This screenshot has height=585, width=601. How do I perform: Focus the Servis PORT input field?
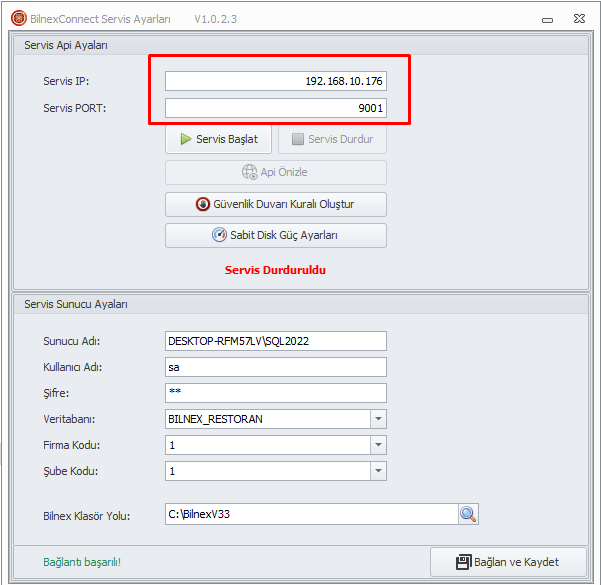[275, 108]
